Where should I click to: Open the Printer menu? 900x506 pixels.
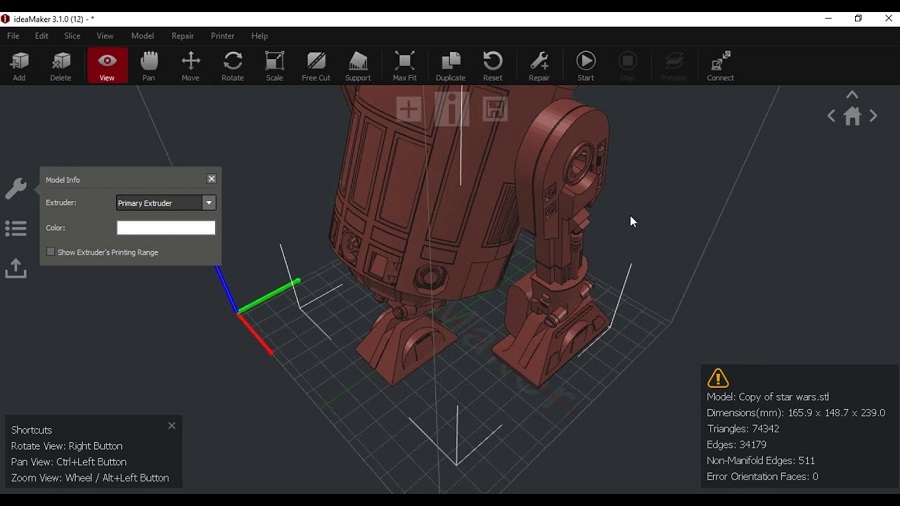pos(223,36)
